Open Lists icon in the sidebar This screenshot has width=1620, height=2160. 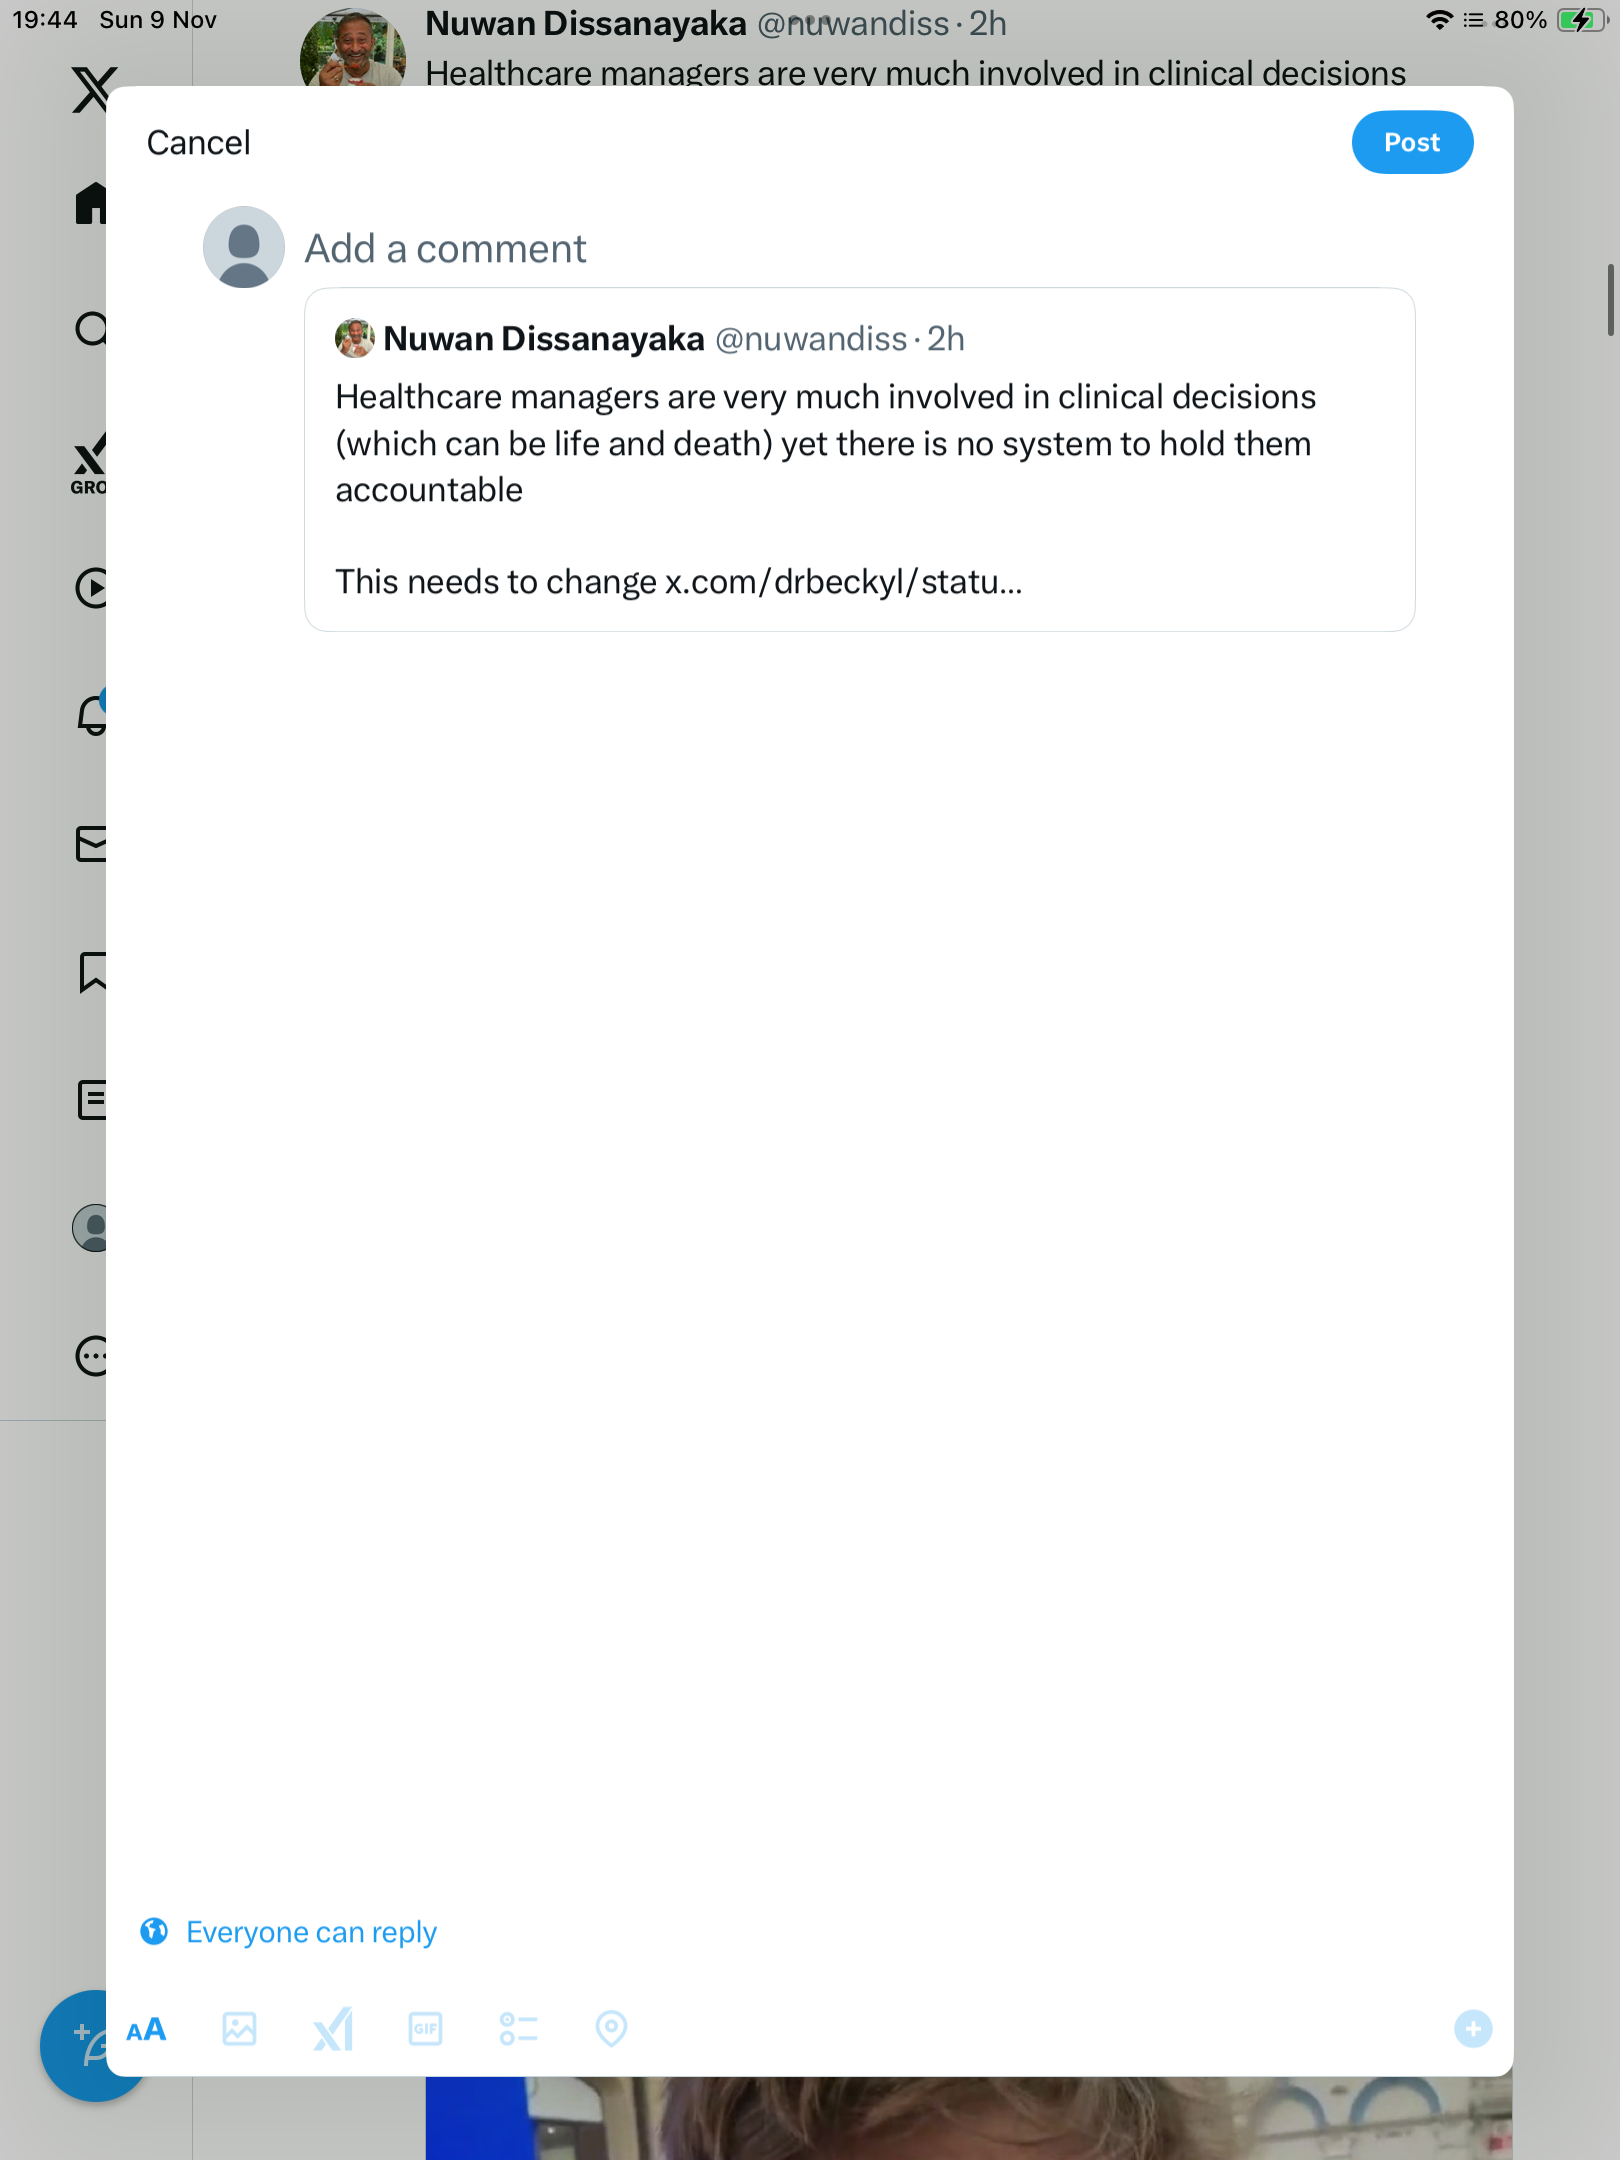click(92, 1100)
